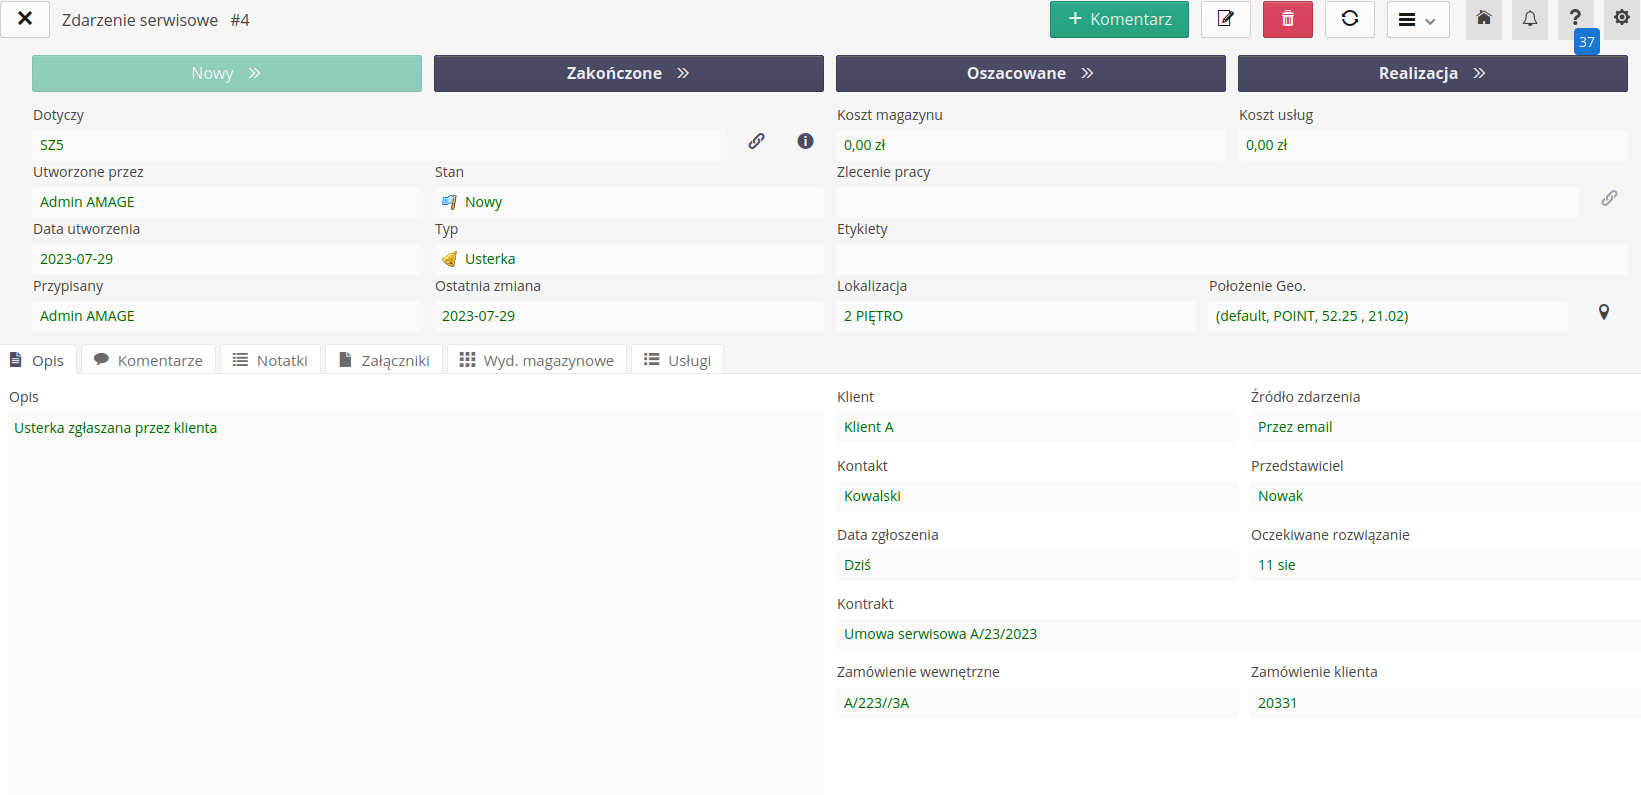Close the service event with X
Image resolution: width=1641 pixels, height=795 pixels.
25,19
